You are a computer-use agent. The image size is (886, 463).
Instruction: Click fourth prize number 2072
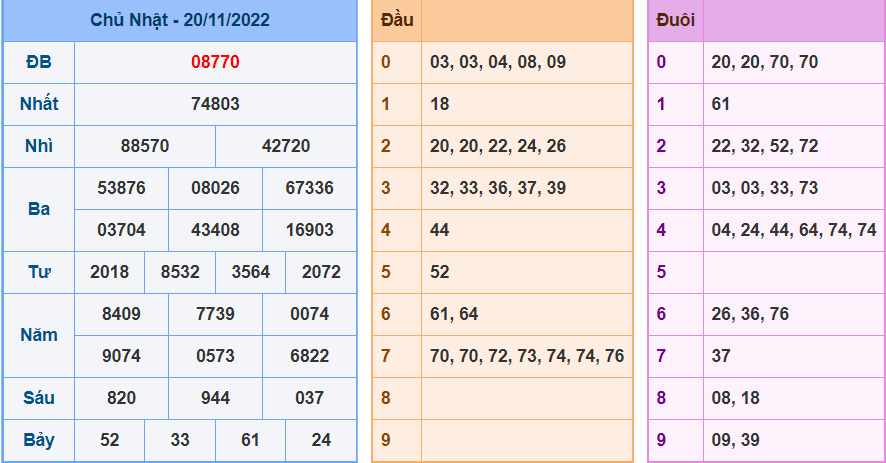[322, 272]
